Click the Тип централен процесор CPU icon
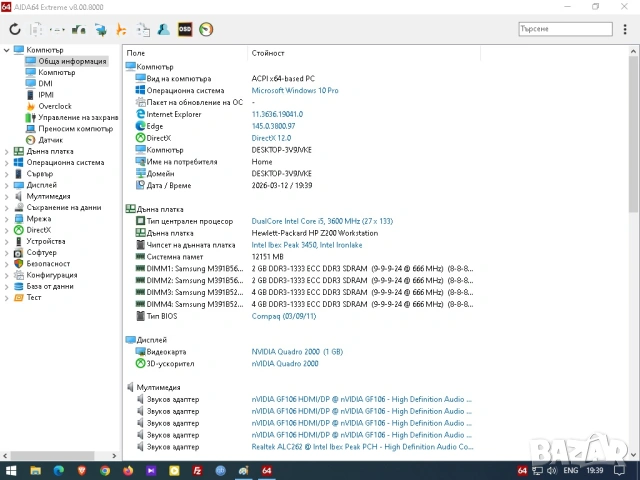The height and width of the screenshot is (480, 640). coord(140,221)
